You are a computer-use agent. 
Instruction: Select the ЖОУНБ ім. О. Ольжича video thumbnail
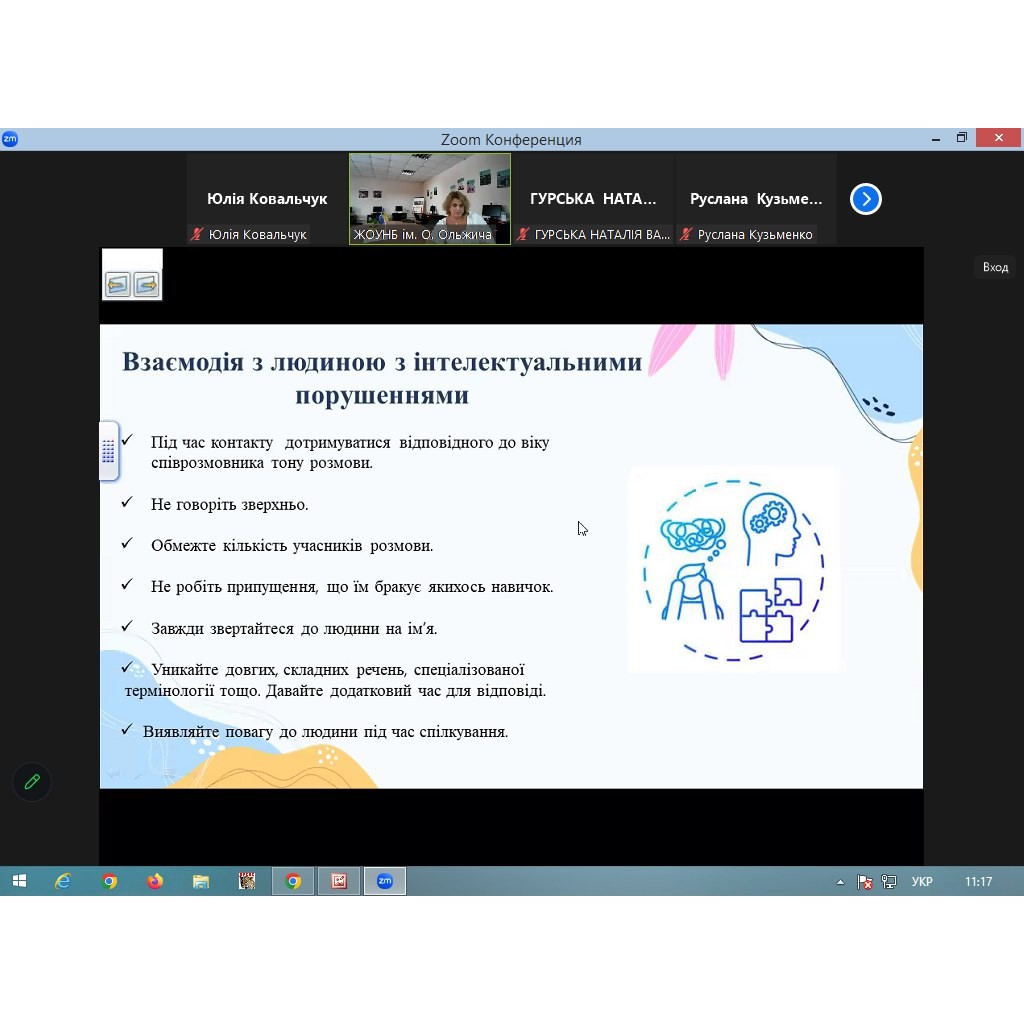[430, 199]
